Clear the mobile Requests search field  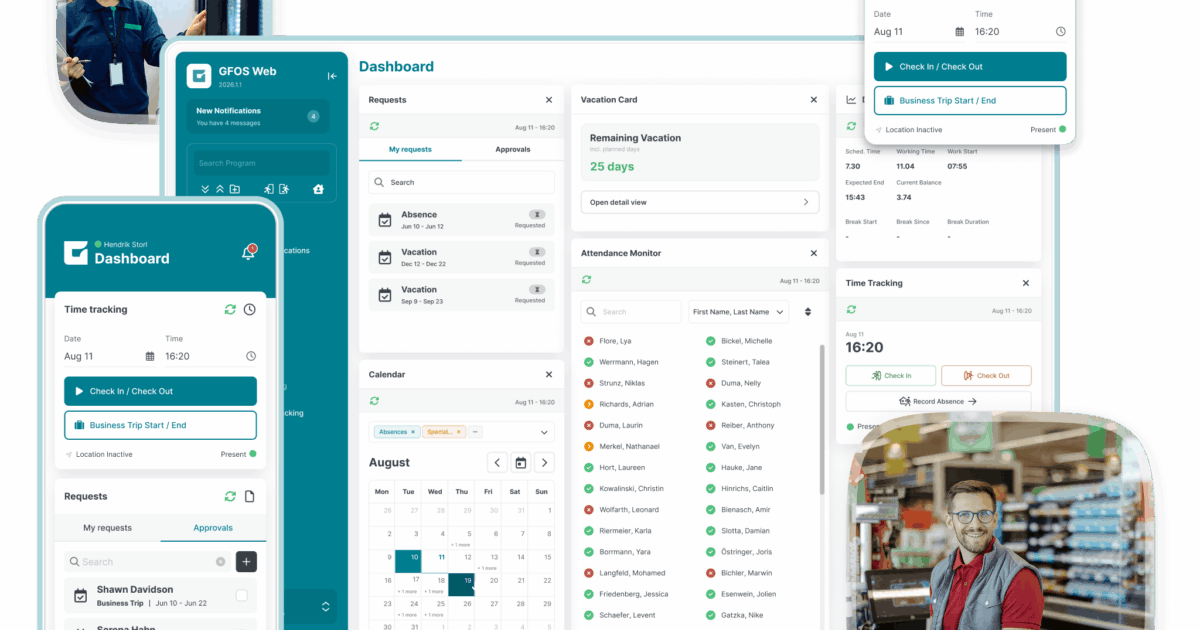coord(221,562)
